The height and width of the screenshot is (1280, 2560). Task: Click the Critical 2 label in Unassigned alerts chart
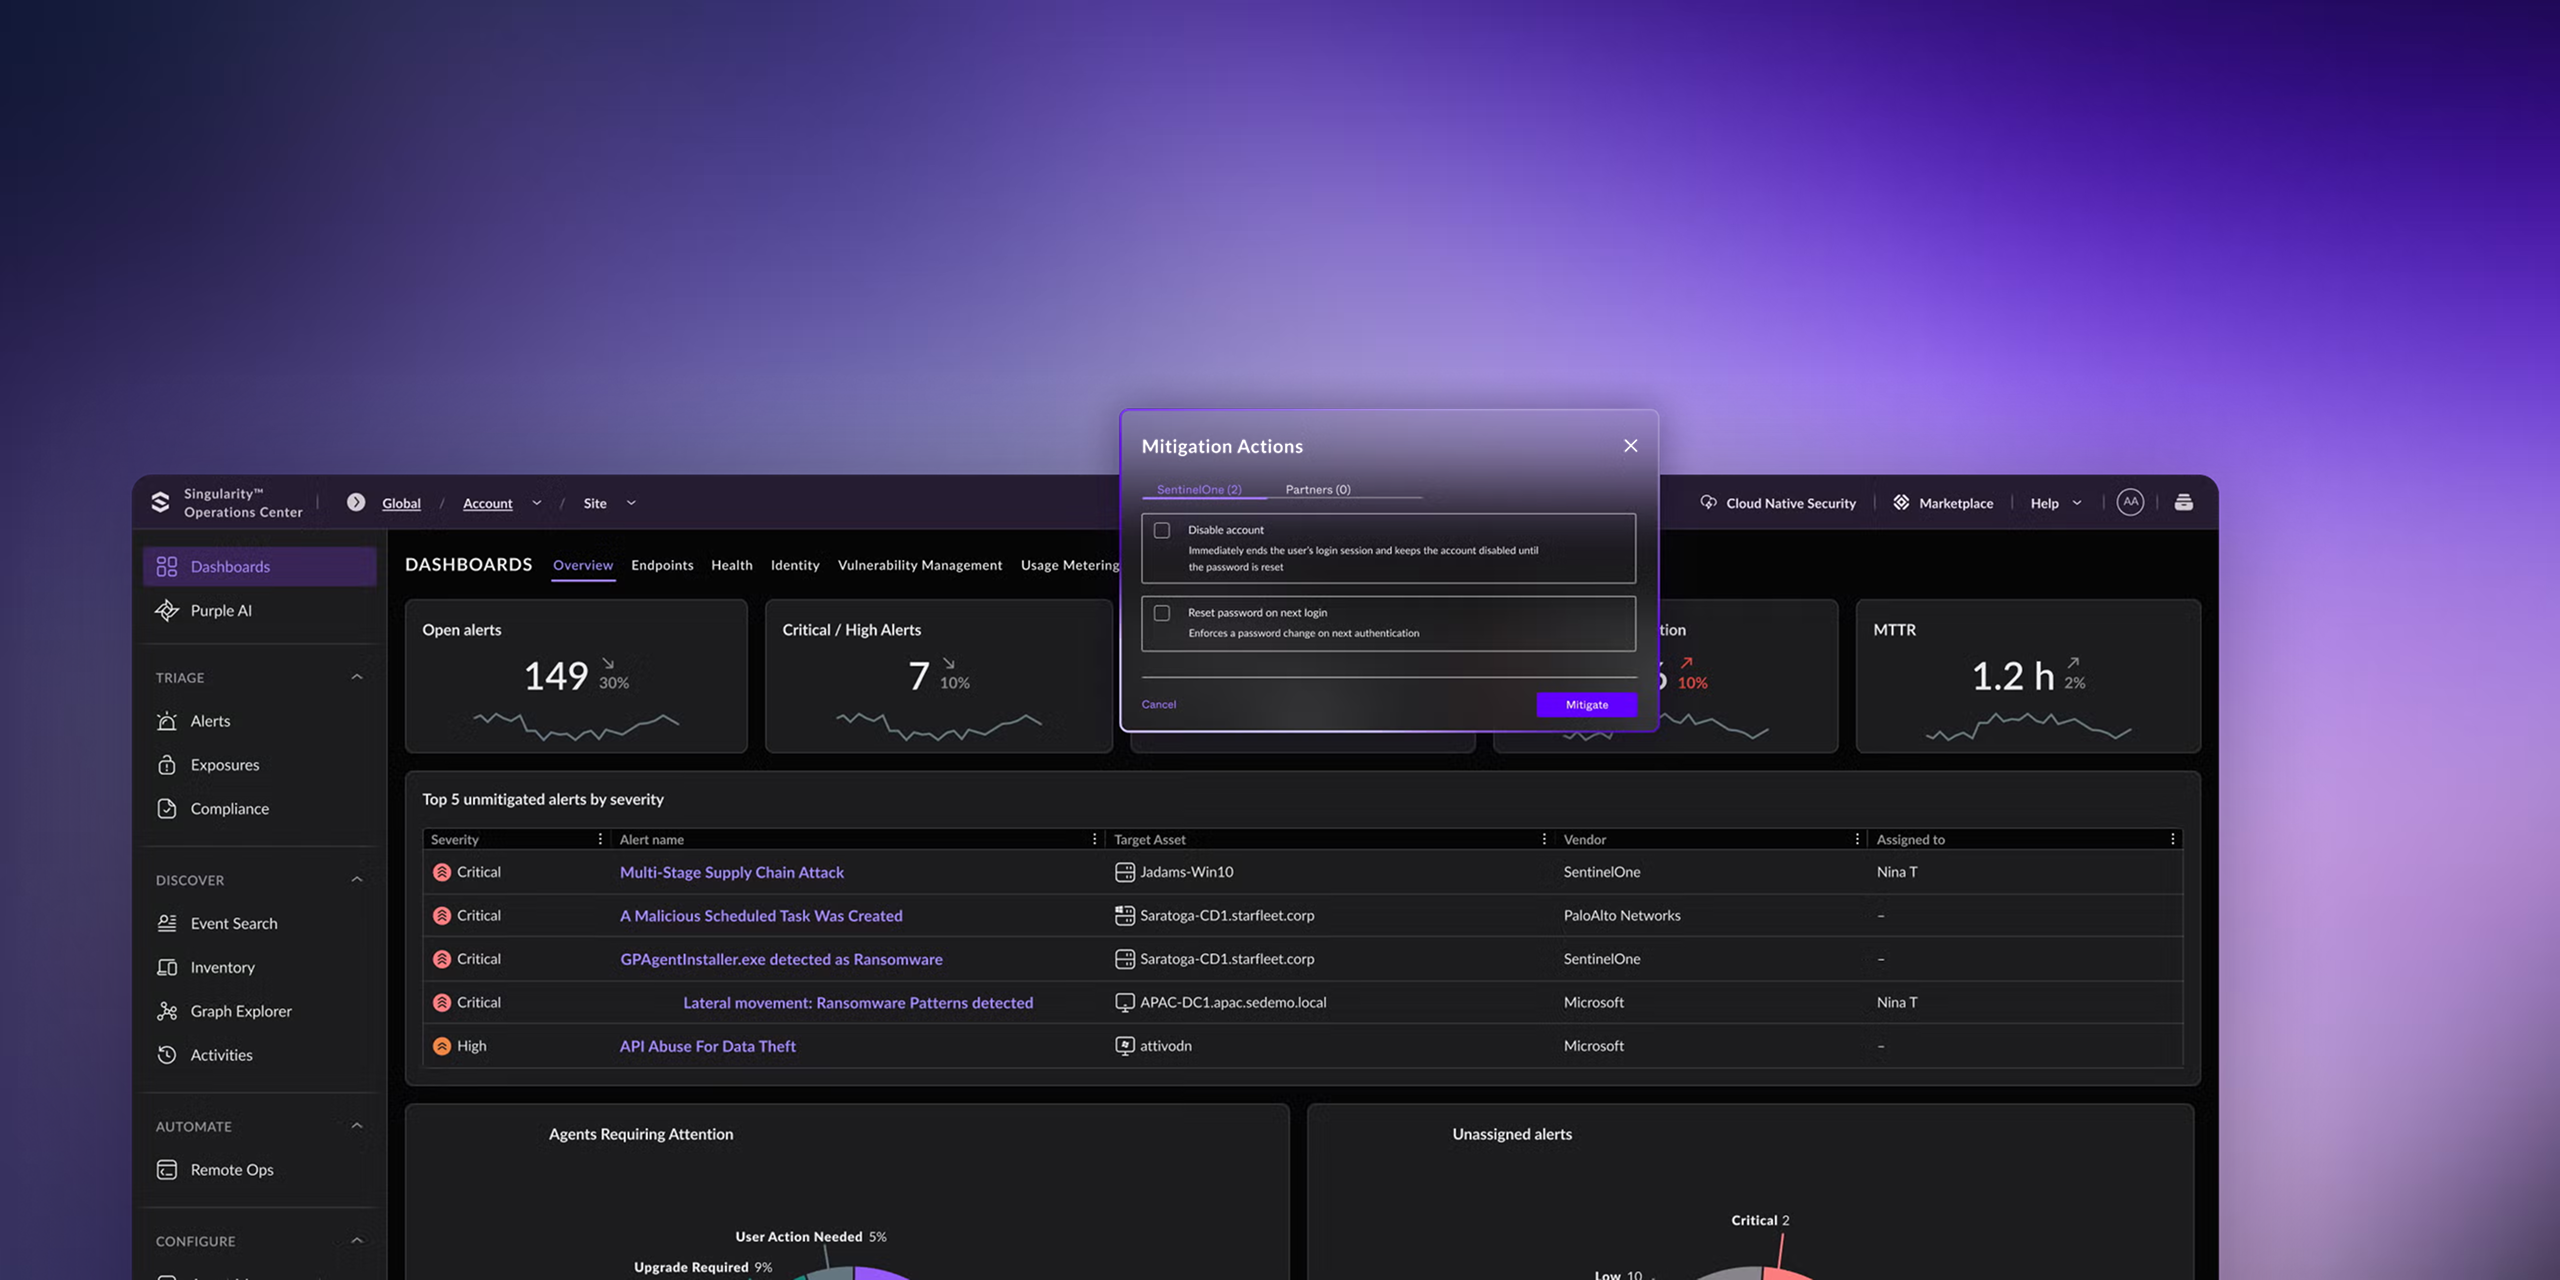tap(1760, 1220)
